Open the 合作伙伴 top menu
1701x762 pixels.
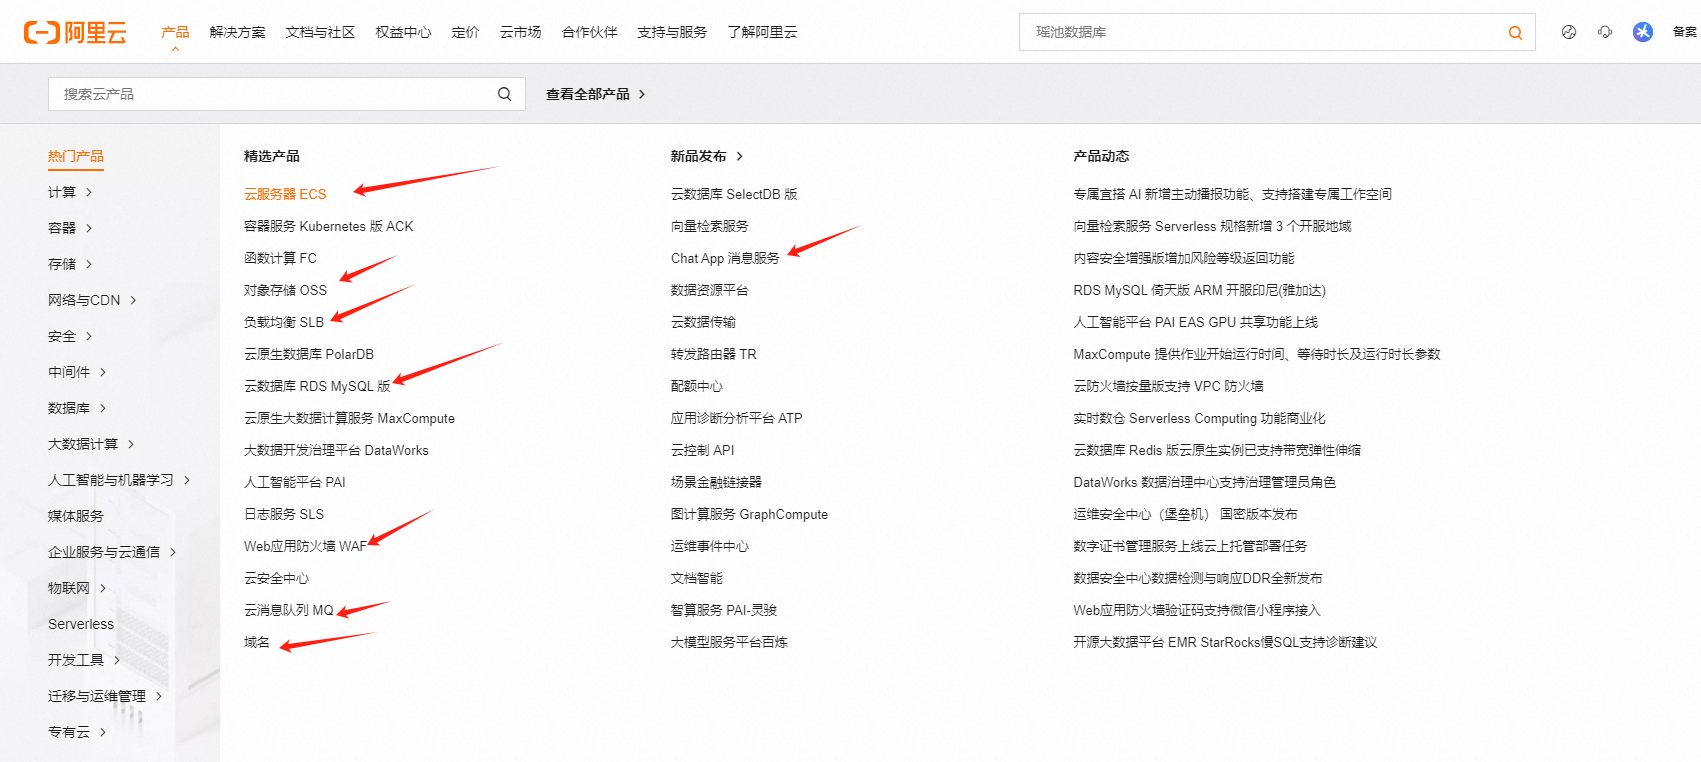click(590, 32)
